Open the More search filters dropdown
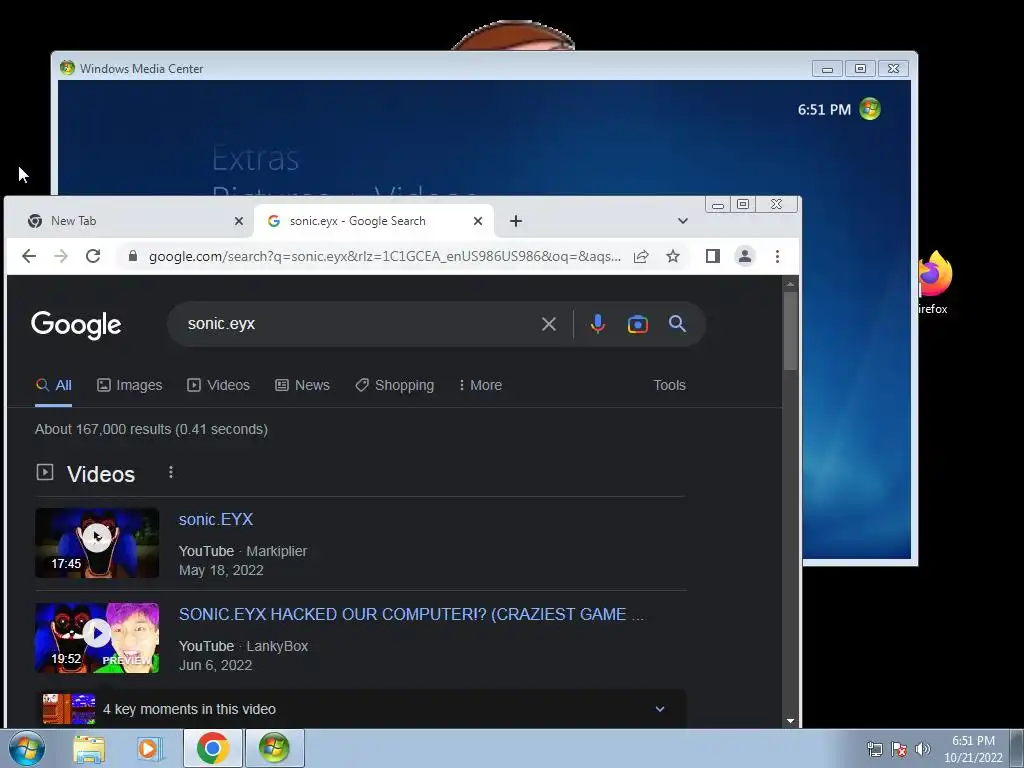1024x768 pixels. 480,385
